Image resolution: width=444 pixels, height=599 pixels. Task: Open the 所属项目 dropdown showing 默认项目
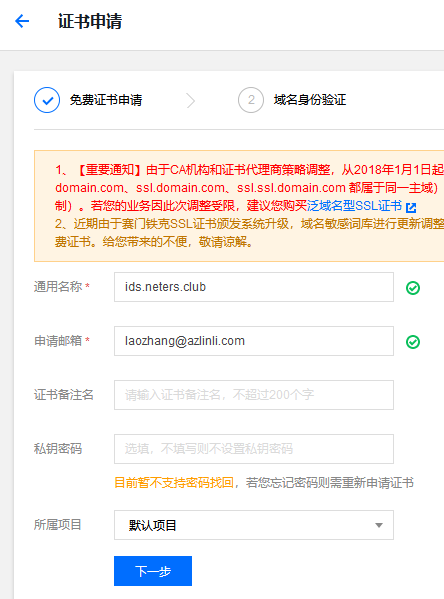point(254,525)
